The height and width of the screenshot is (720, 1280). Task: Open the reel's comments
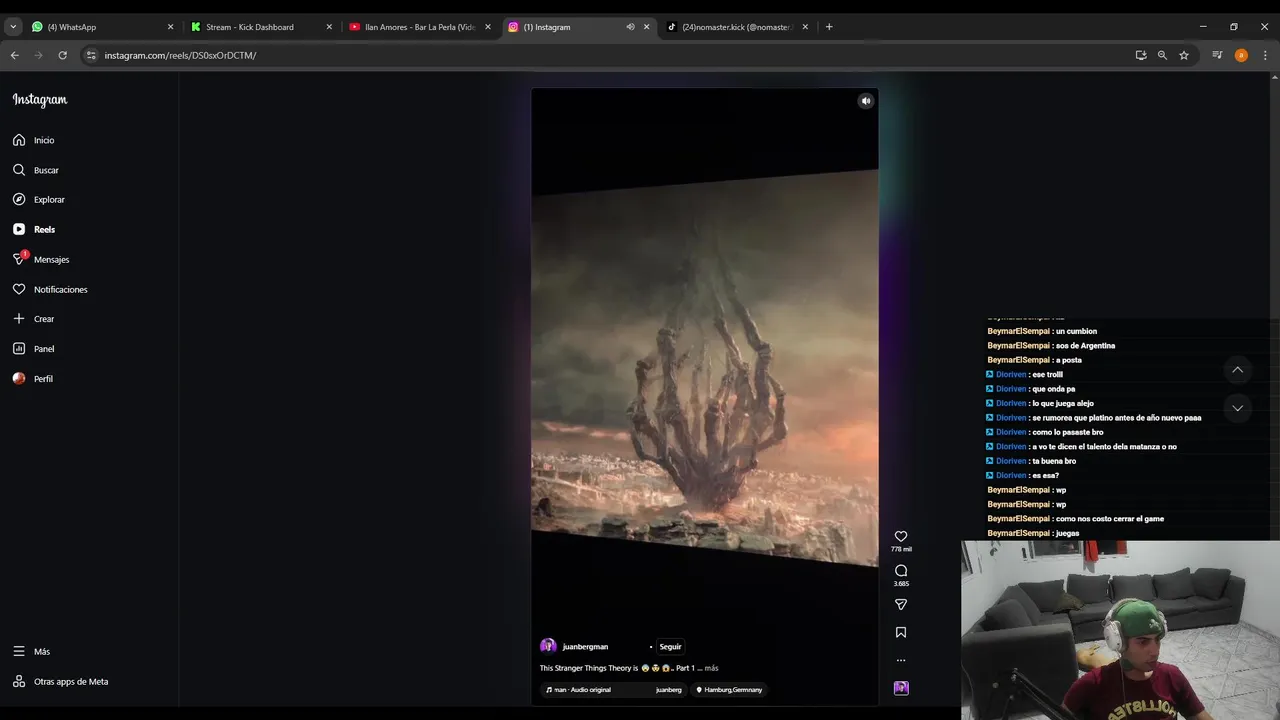click(x=901, y=571)
